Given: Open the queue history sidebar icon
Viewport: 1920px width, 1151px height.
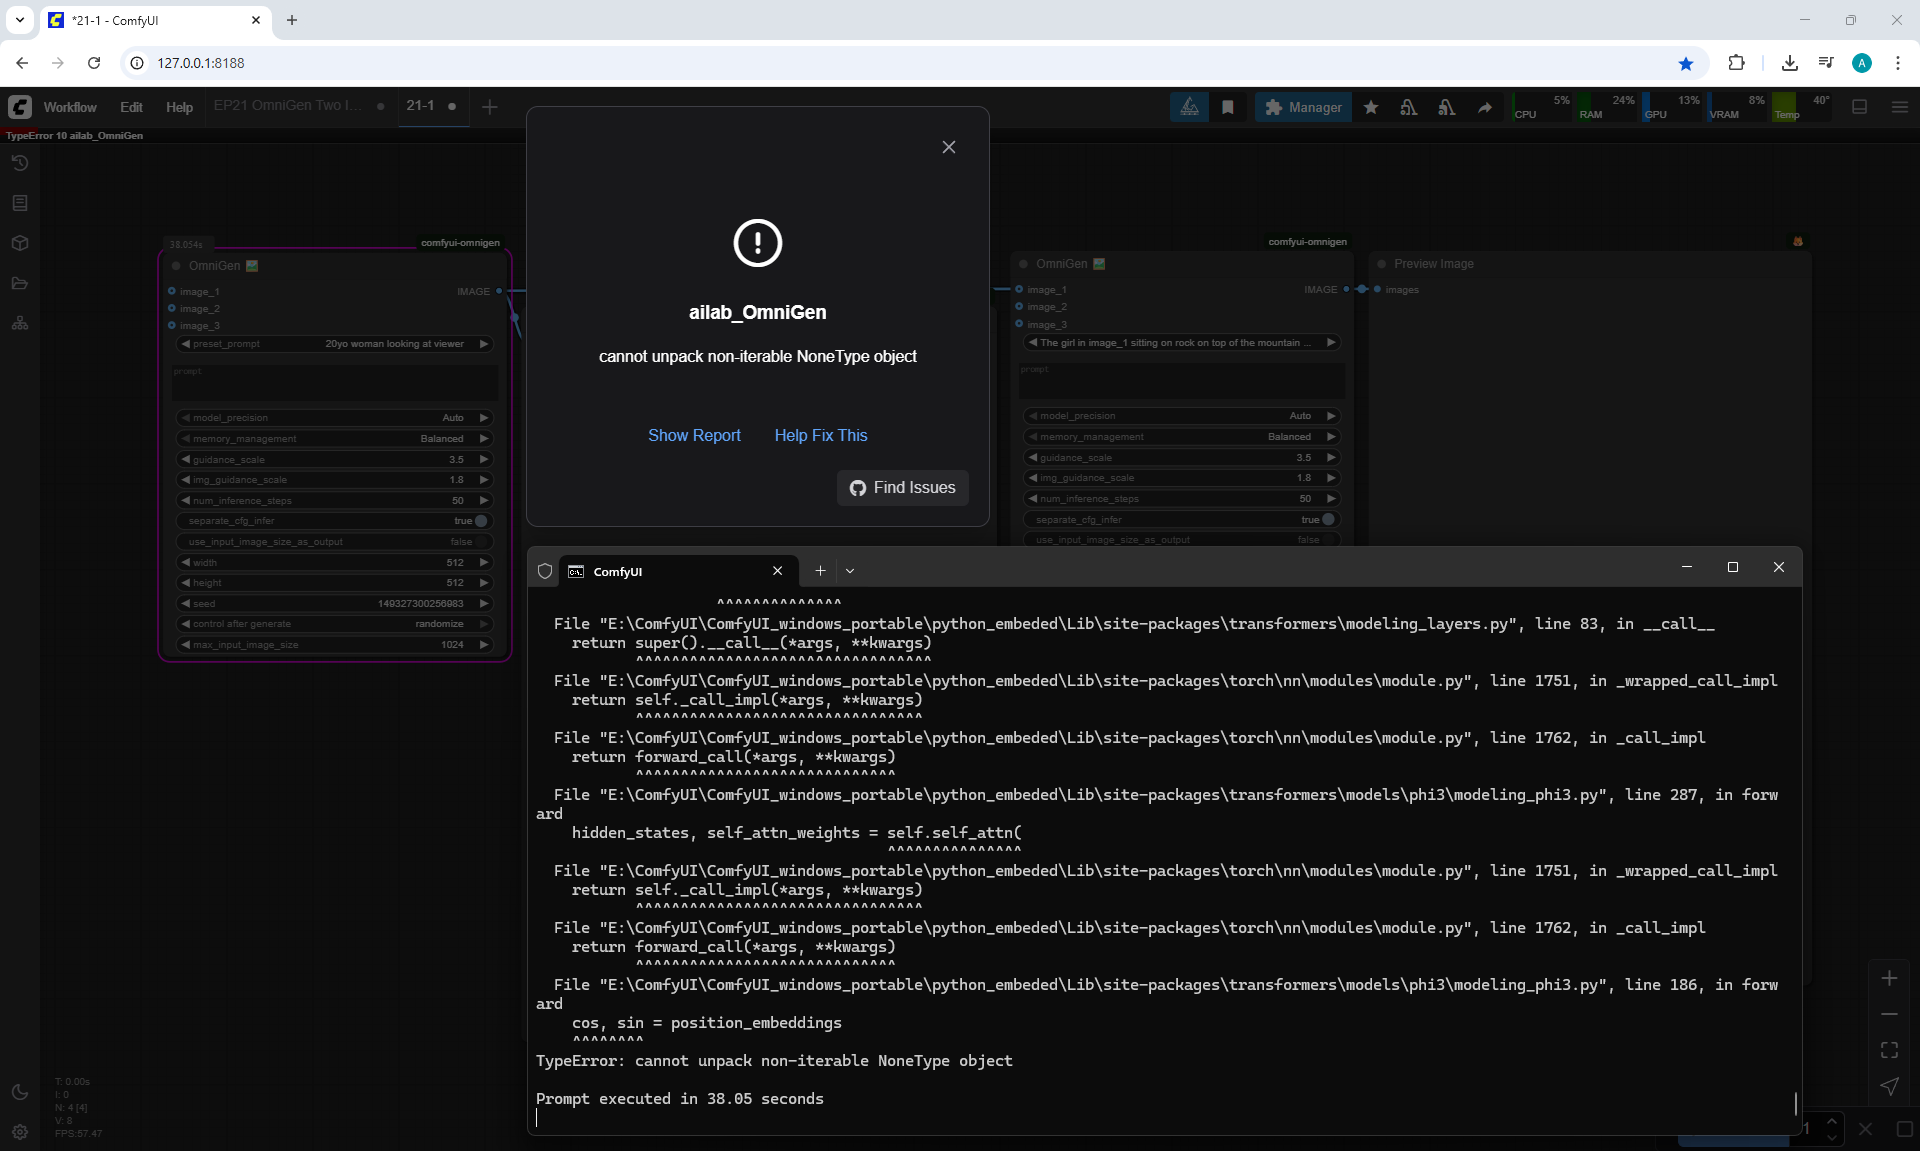Looking at the screenshot, I should 20,163.
